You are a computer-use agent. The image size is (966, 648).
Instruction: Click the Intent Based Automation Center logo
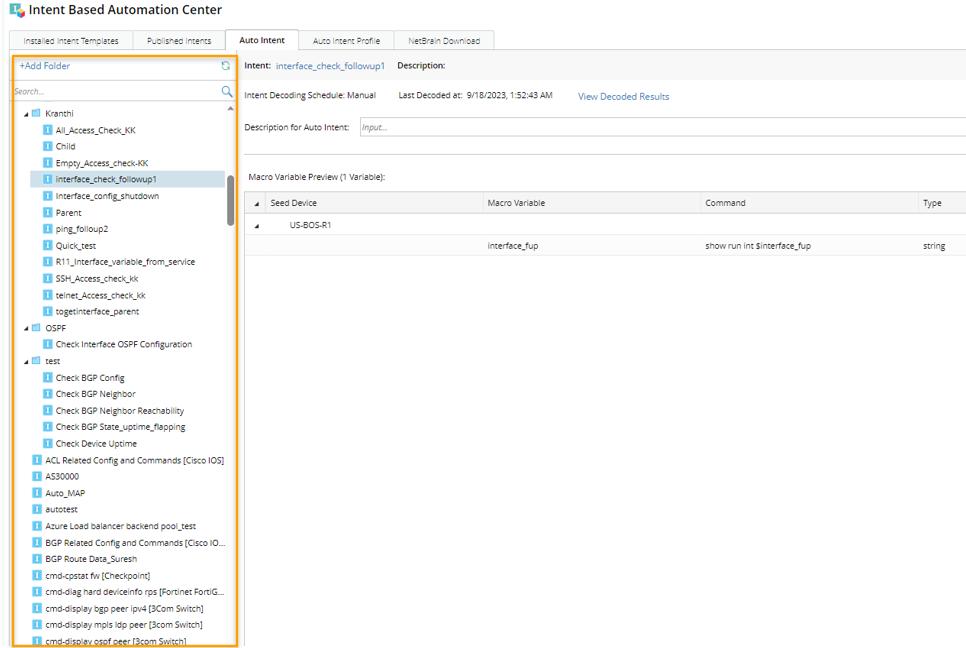[16, 10]
